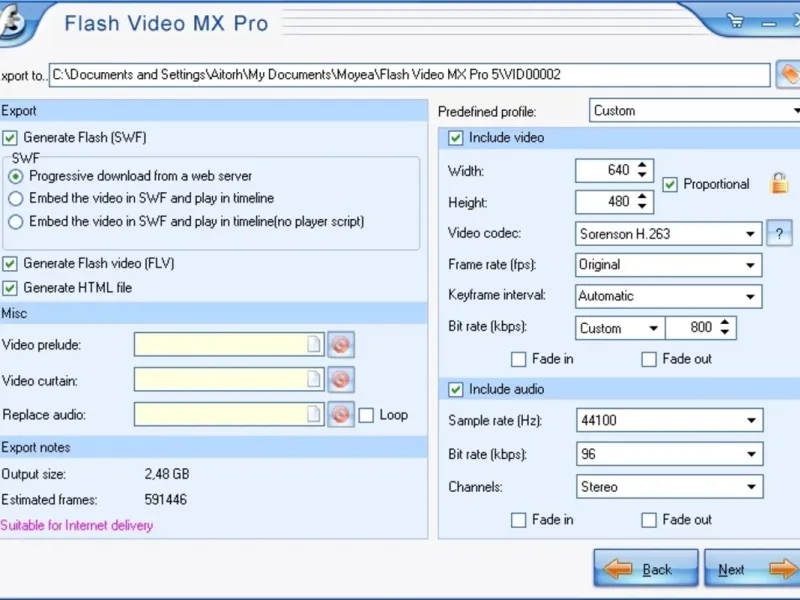Click the Back button
800x600 pixels.
click(646, 568)
